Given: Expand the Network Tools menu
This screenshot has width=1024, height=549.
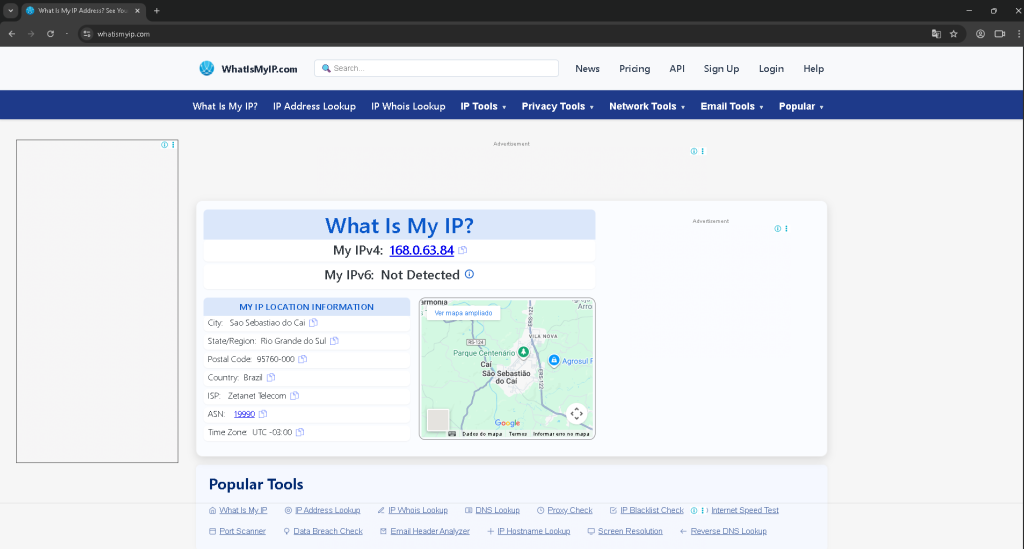Looking at the screenshot, I should (646, 106).
